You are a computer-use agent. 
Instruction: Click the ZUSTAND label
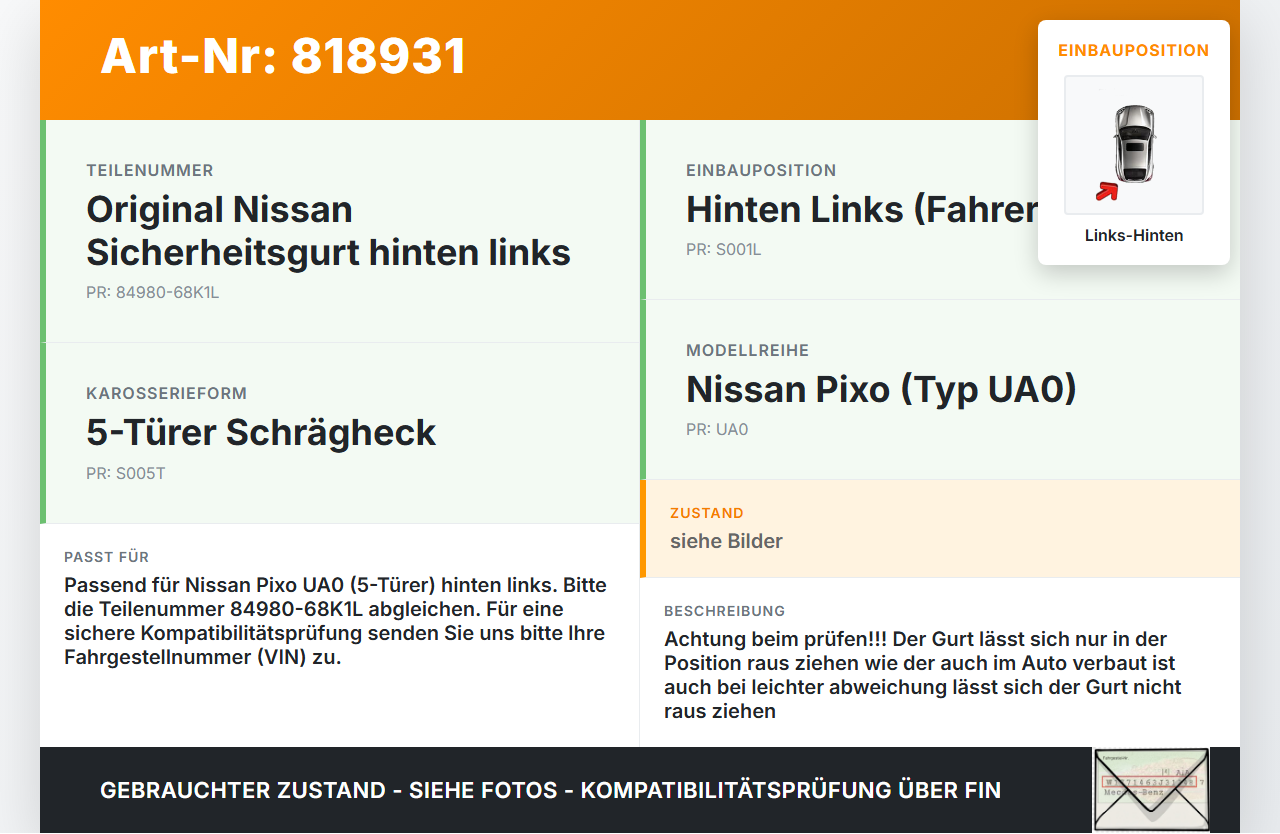(707, 513)
